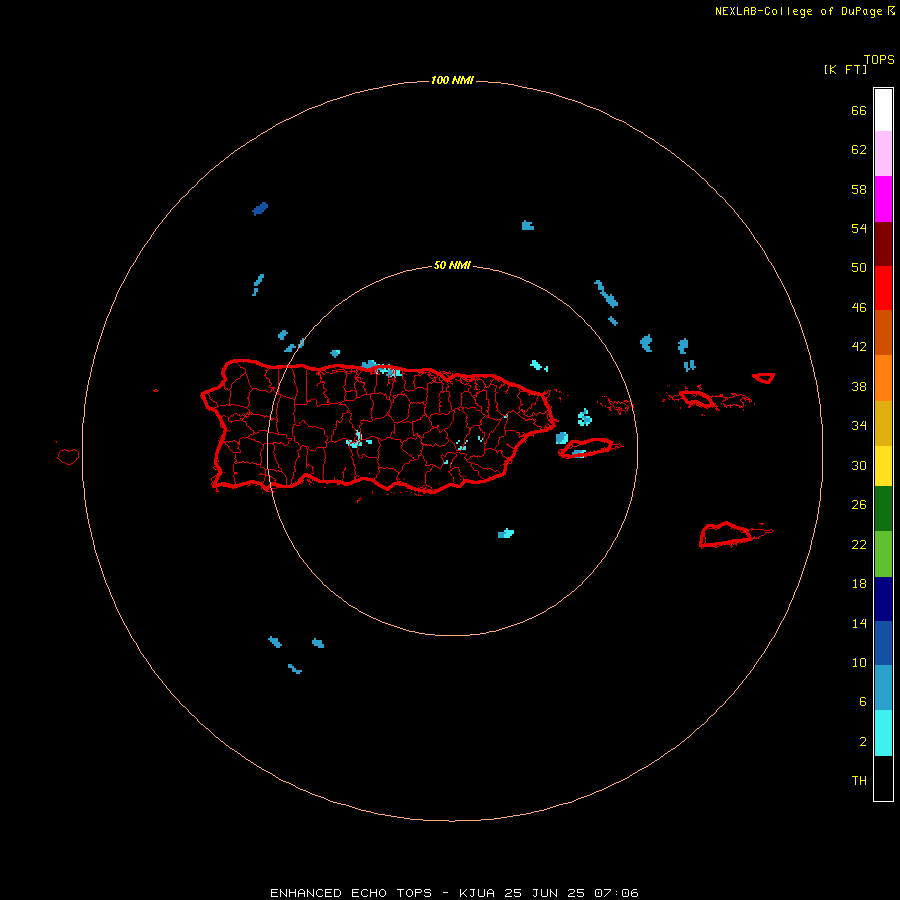The width and height of the screenshot is (900, 900).
Task: Pick the navy blue legend swatch
Action: pos(883,599)
